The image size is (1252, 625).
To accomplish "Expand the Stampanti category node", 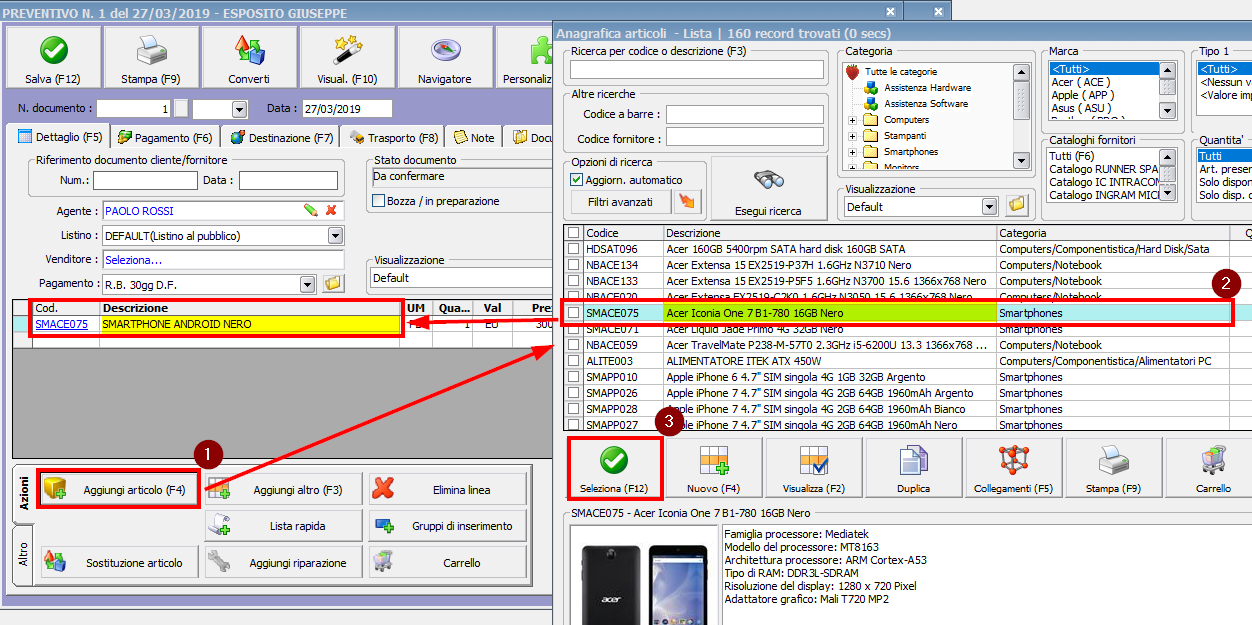I will pos(853,136).
